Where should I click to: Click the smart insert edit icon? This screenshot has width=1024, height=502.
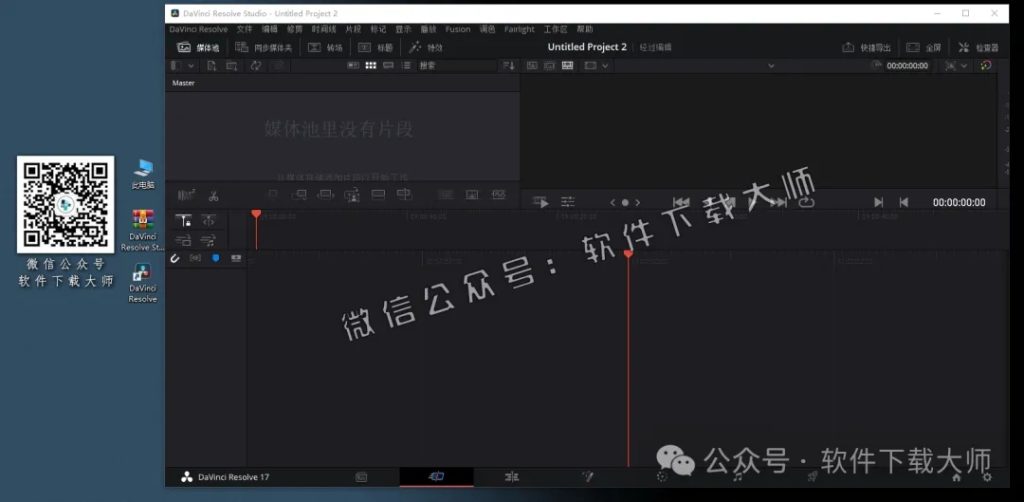(x=273, y=195)
